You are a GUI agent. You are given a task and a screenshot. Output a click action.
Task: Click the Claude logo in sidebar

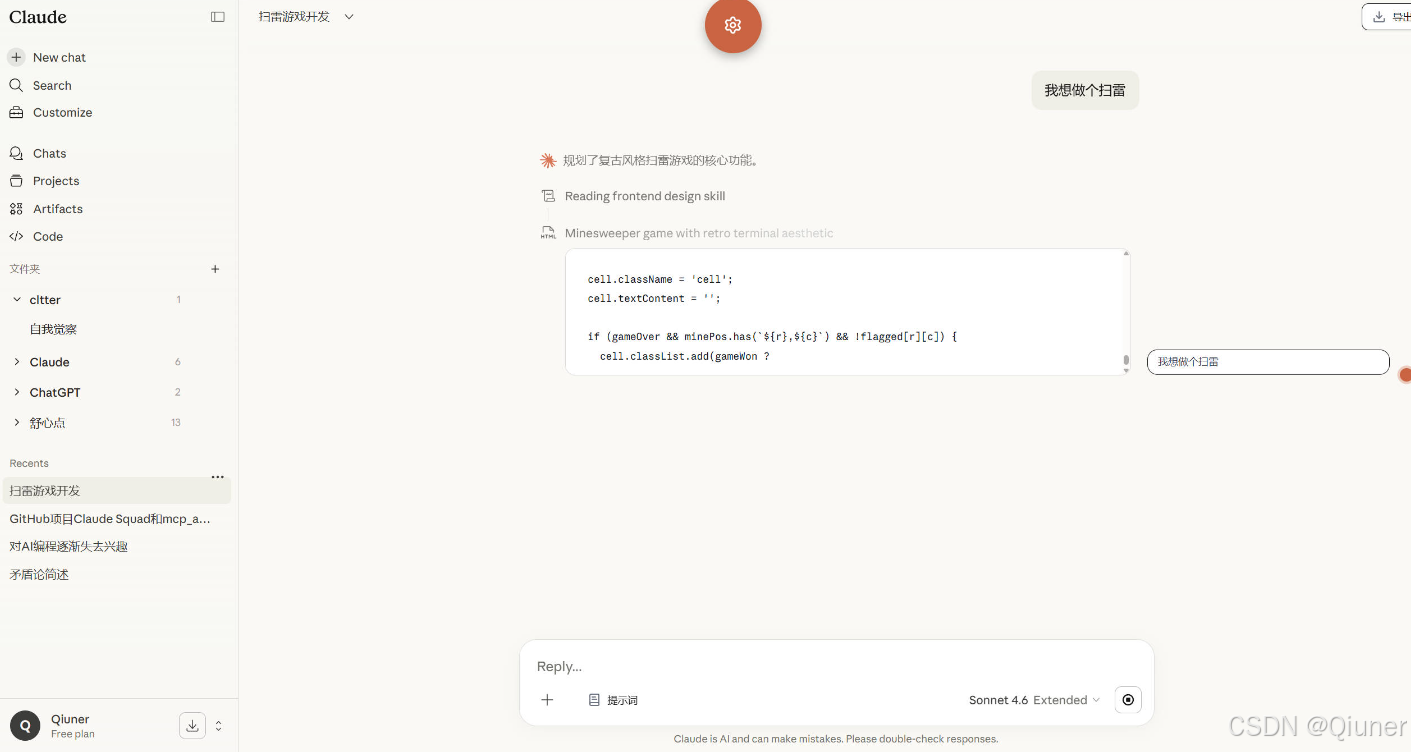pyautogui.click(x=38, y=17)
